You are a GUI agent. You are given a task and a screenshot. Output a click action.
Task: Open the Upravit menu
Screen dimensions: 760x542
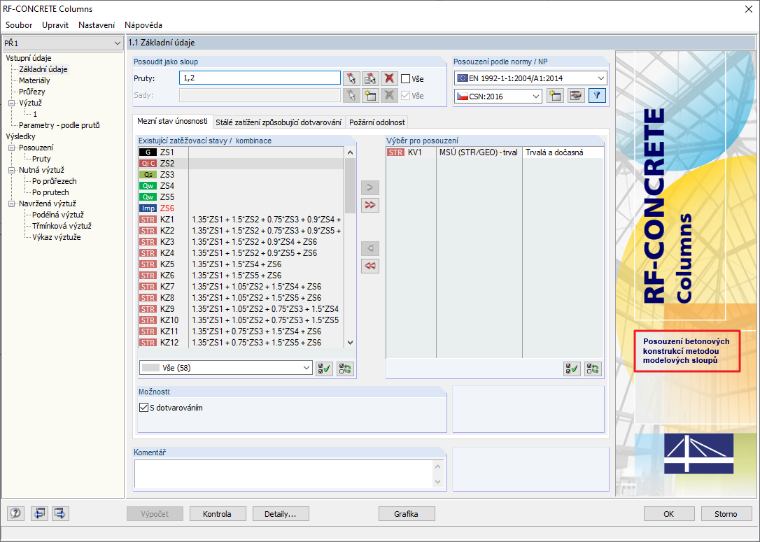tap(55, 25)
